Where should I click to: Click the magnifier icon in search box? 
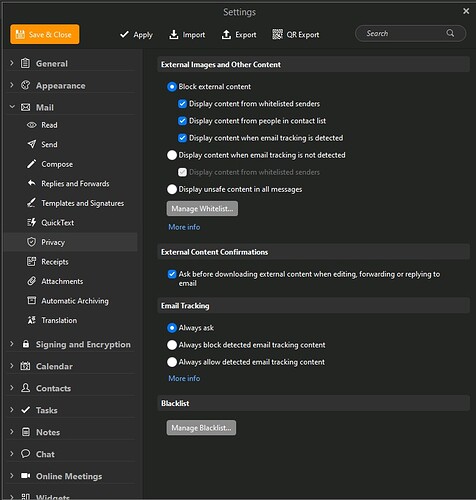tap(450, 33)
